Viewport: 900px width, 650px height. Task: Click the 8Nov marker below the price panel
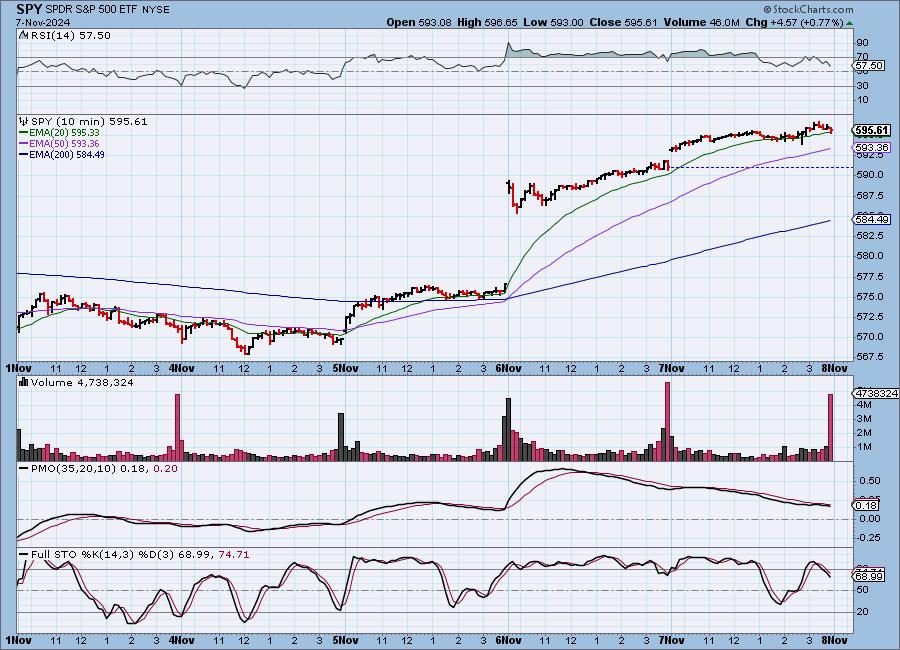pyautogui.click(x=835, y=368)
